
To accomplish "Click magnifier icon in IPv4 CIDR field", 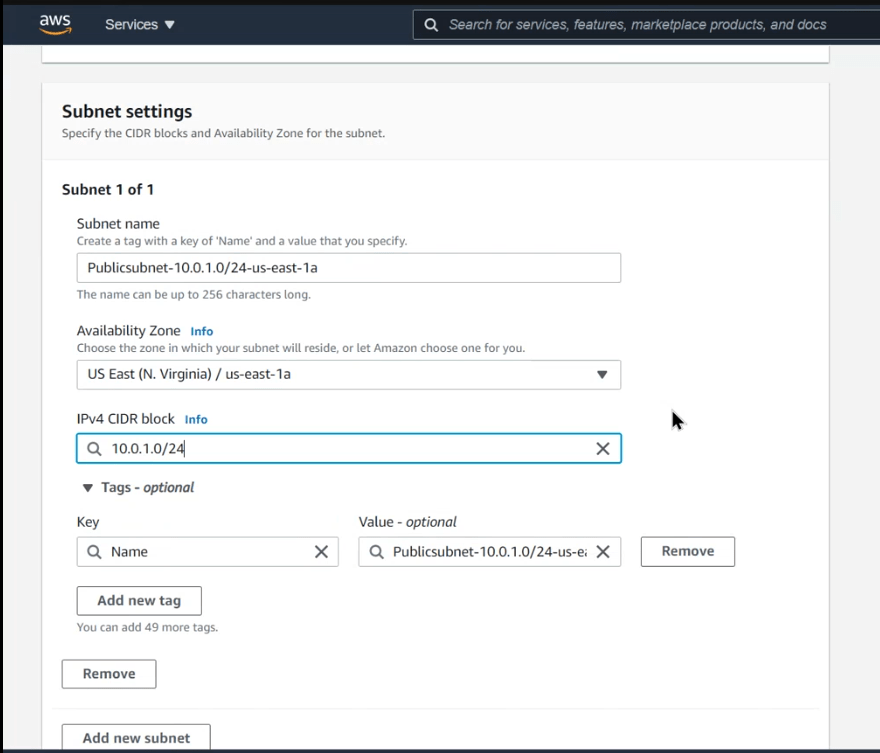I will click(94, 449).
